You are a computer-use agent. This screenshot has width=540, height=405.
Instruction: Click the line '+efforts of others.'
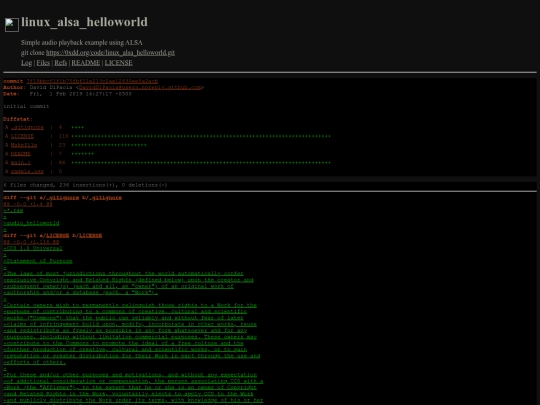coord(34,362)
